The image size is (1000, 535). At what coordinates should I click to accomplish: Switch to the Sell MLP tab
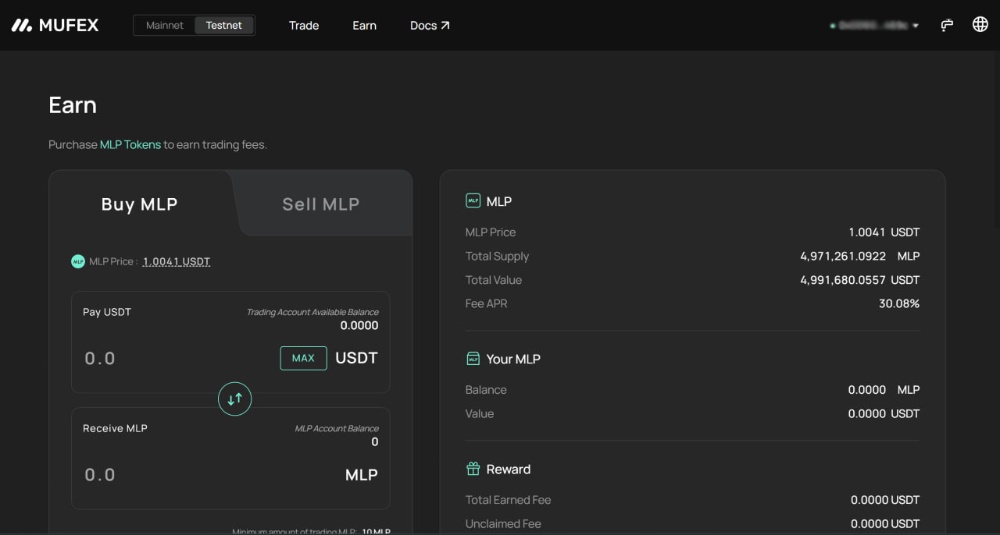321,204
